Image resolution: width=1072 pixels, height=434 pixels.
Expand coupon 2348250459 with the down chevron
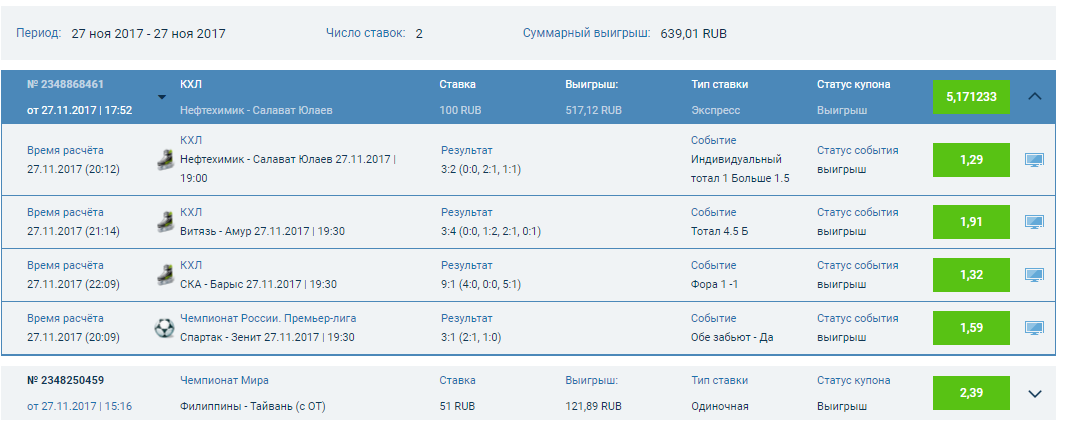[1035, 394]
